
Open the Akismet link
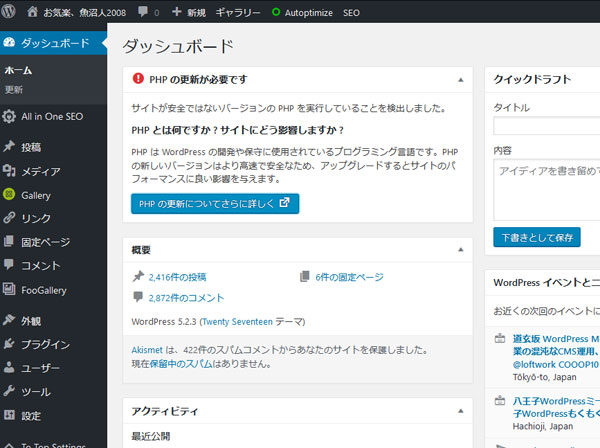point(147,350)
